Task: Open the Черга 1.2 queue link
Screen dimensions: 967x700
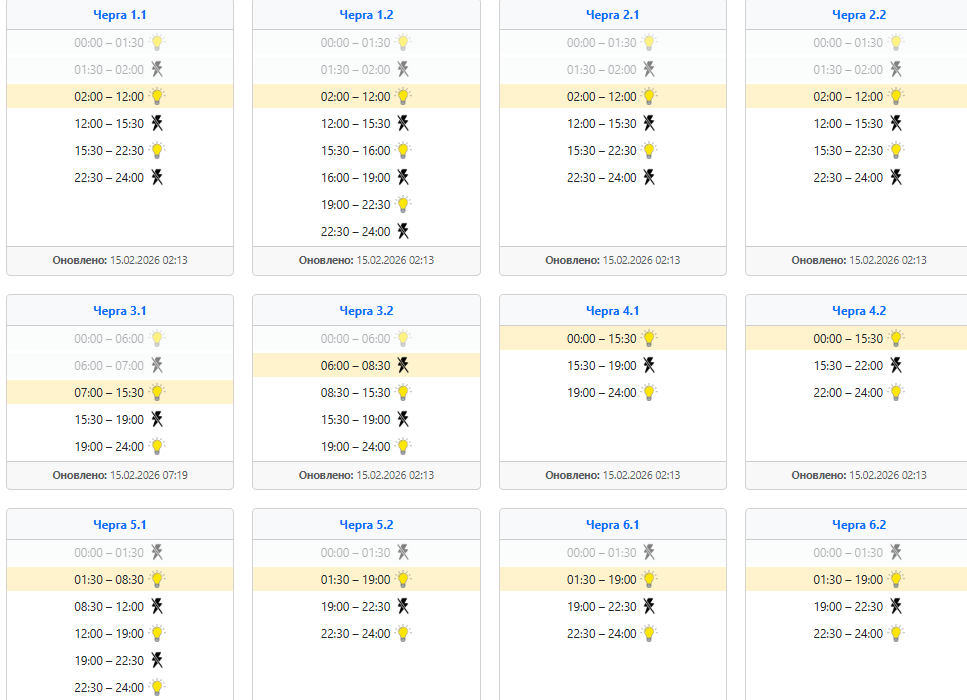Action: click(366, 15)
